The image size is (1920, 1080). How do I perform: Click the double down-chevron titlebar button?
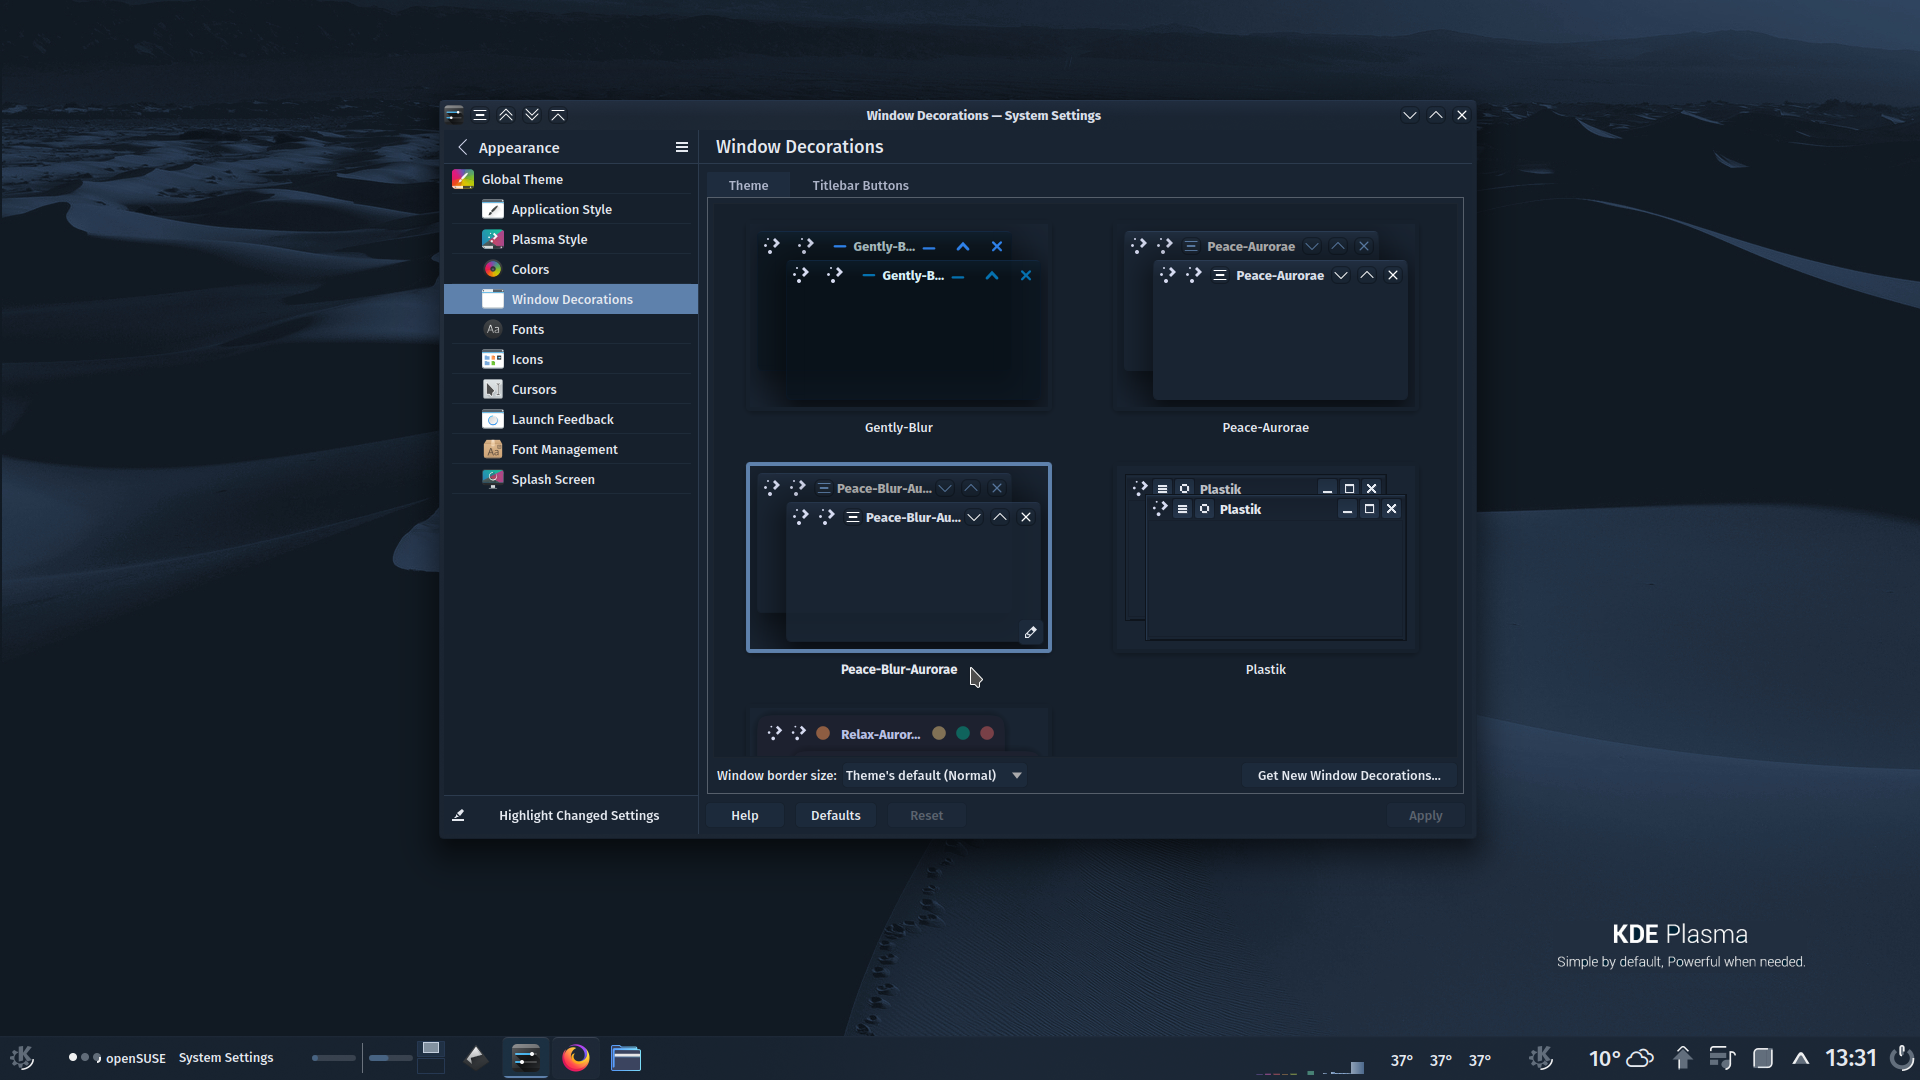click(x=532, y=115)
